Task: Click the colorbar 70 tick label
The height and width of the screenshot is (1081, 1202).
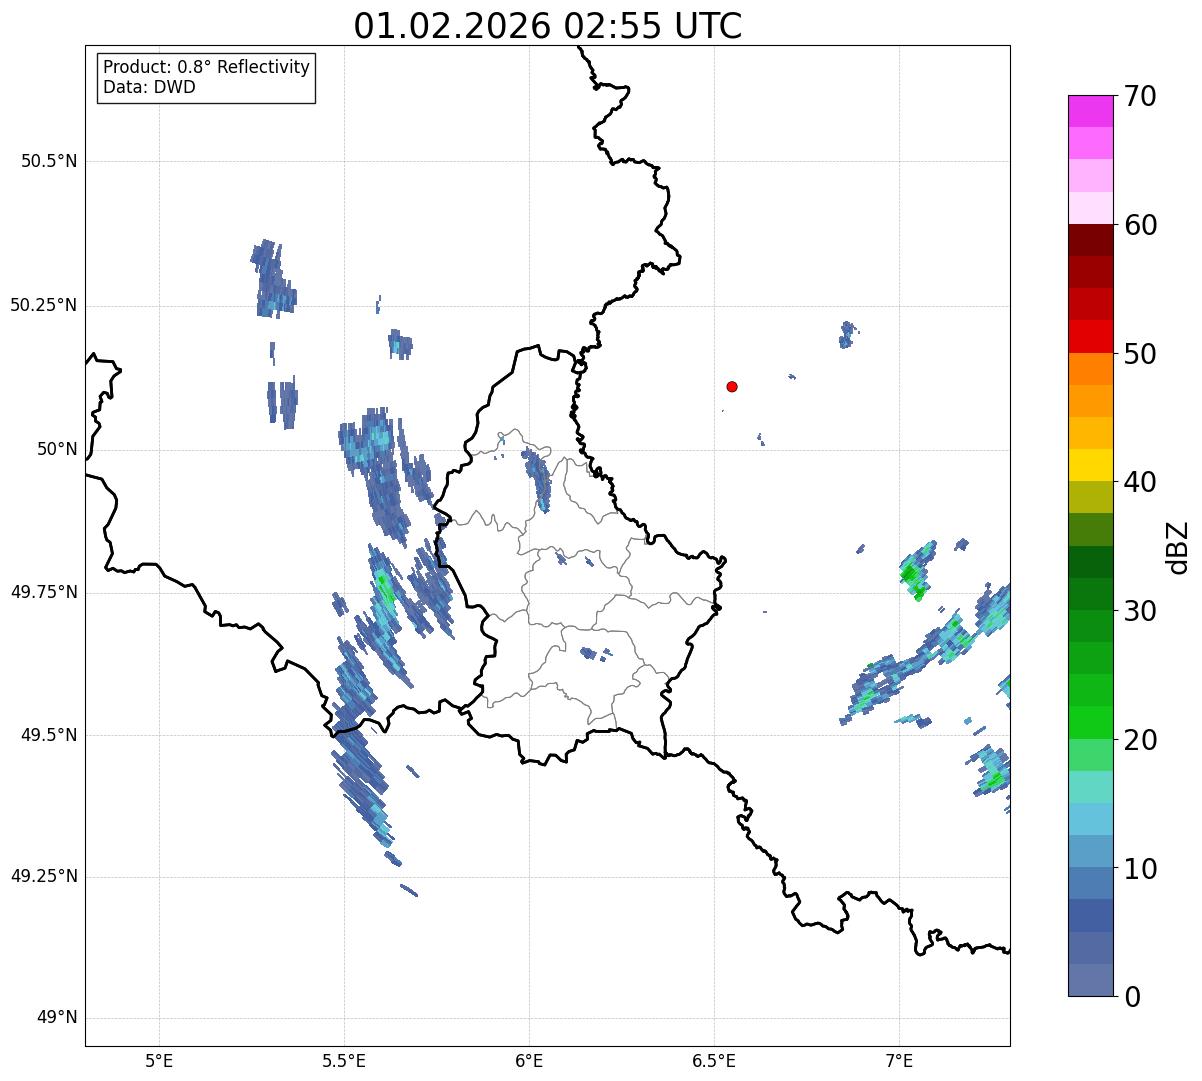Action: click(x=1139, y=96)
